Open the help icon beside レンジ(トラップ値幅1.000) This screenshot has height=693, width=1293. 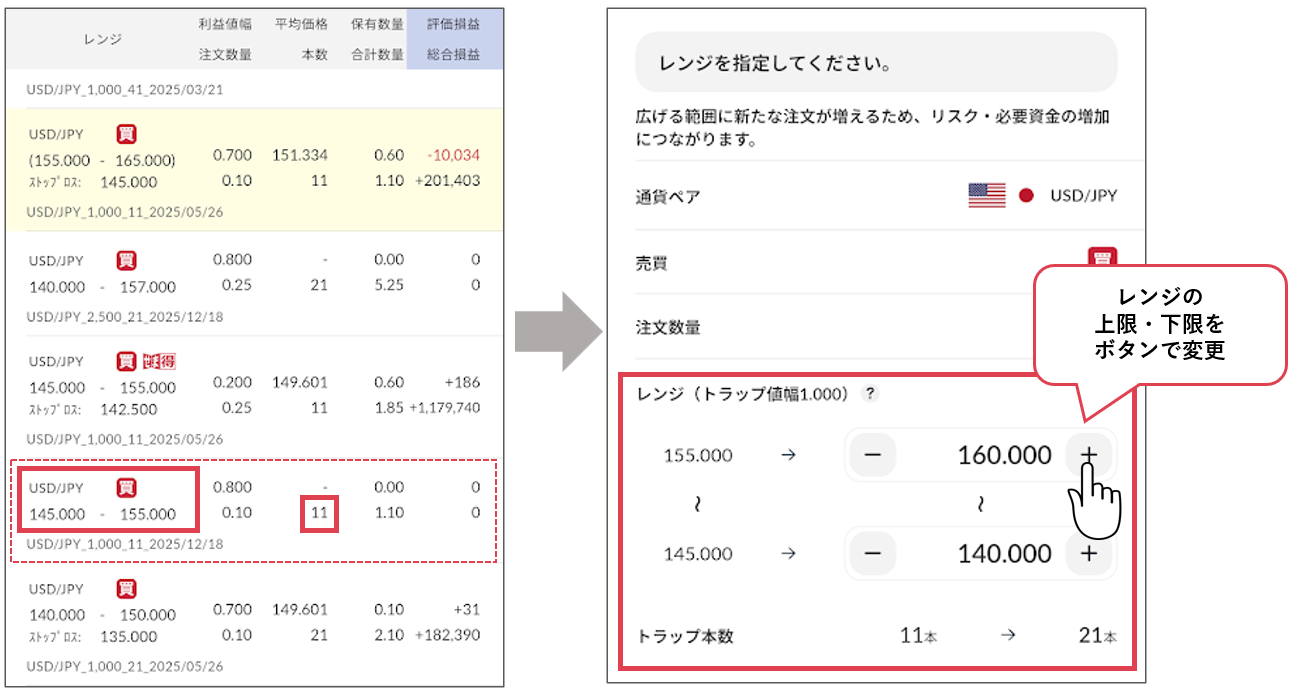(x=870, y=394)
